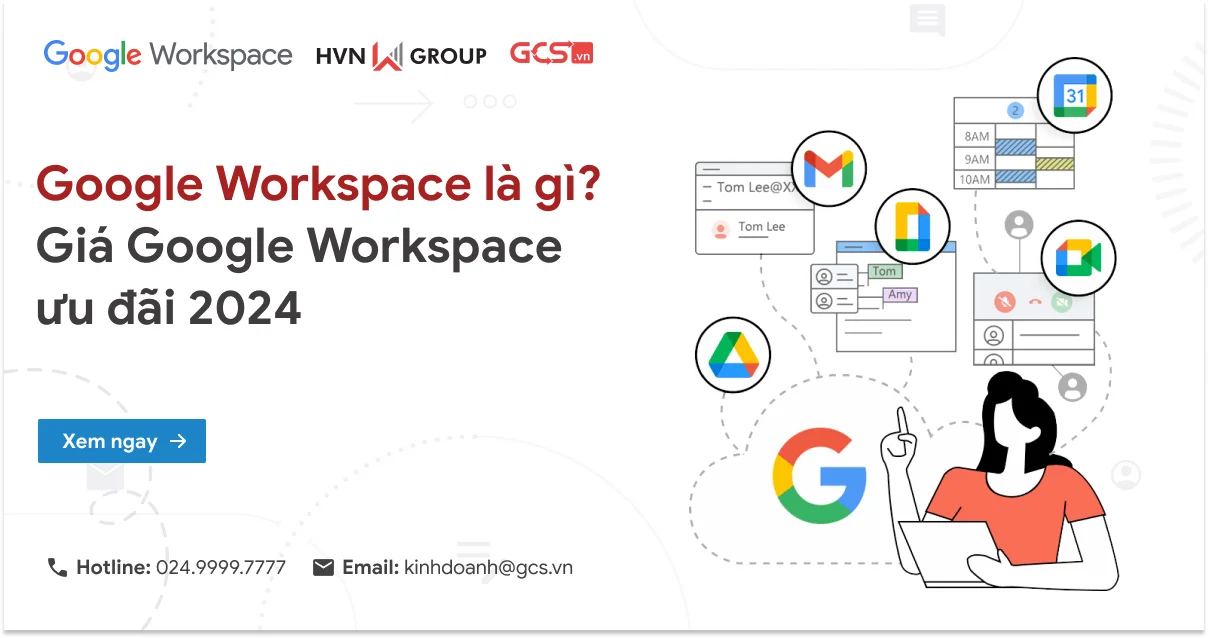Click the 9AM calendar row label
Screen dimensions: 1208x638
coord(975,159)
